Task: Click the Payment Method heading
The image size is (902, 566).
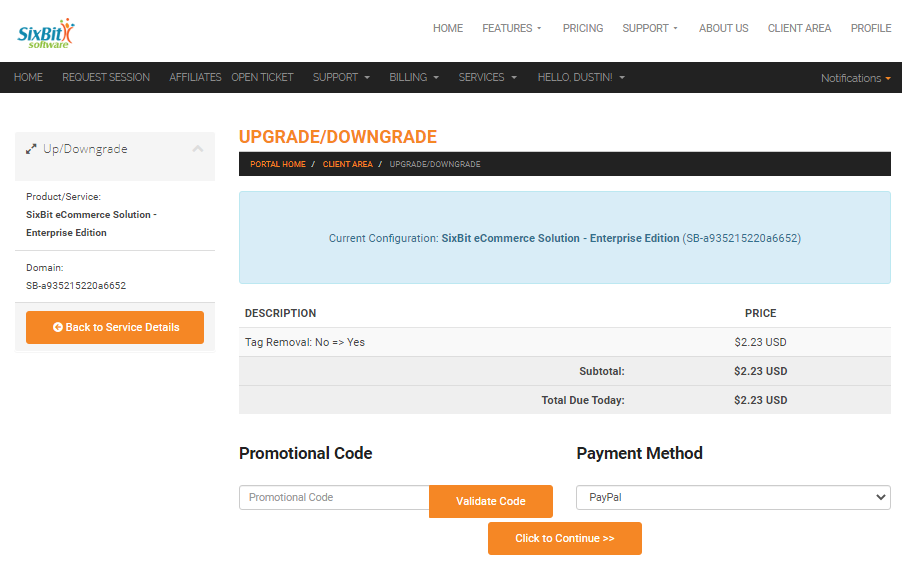Action: (640, 453)
